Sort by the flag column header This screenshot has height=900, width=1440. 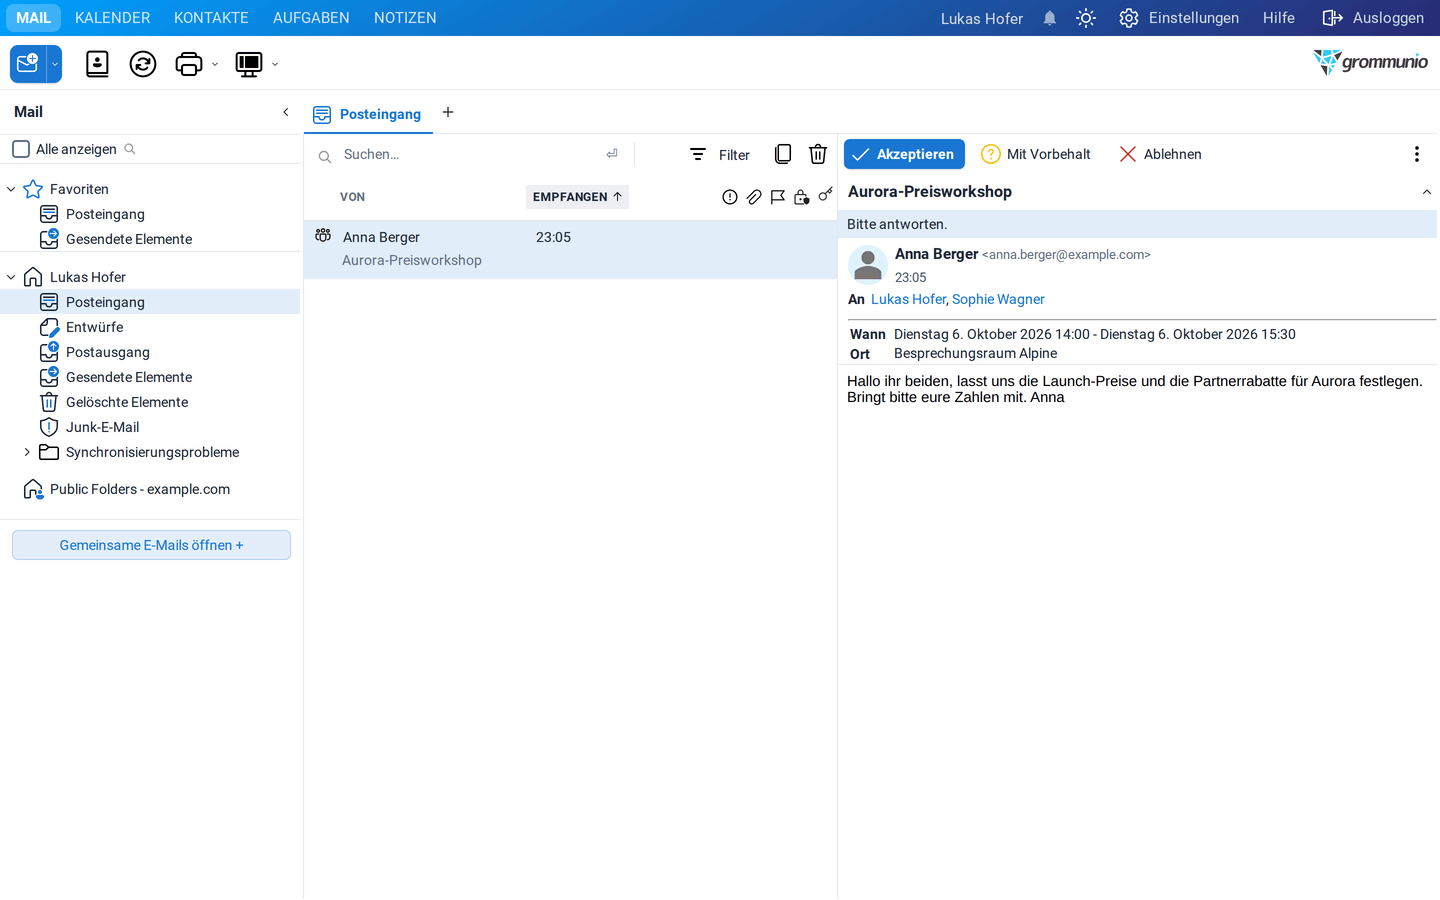coord(778,197)
